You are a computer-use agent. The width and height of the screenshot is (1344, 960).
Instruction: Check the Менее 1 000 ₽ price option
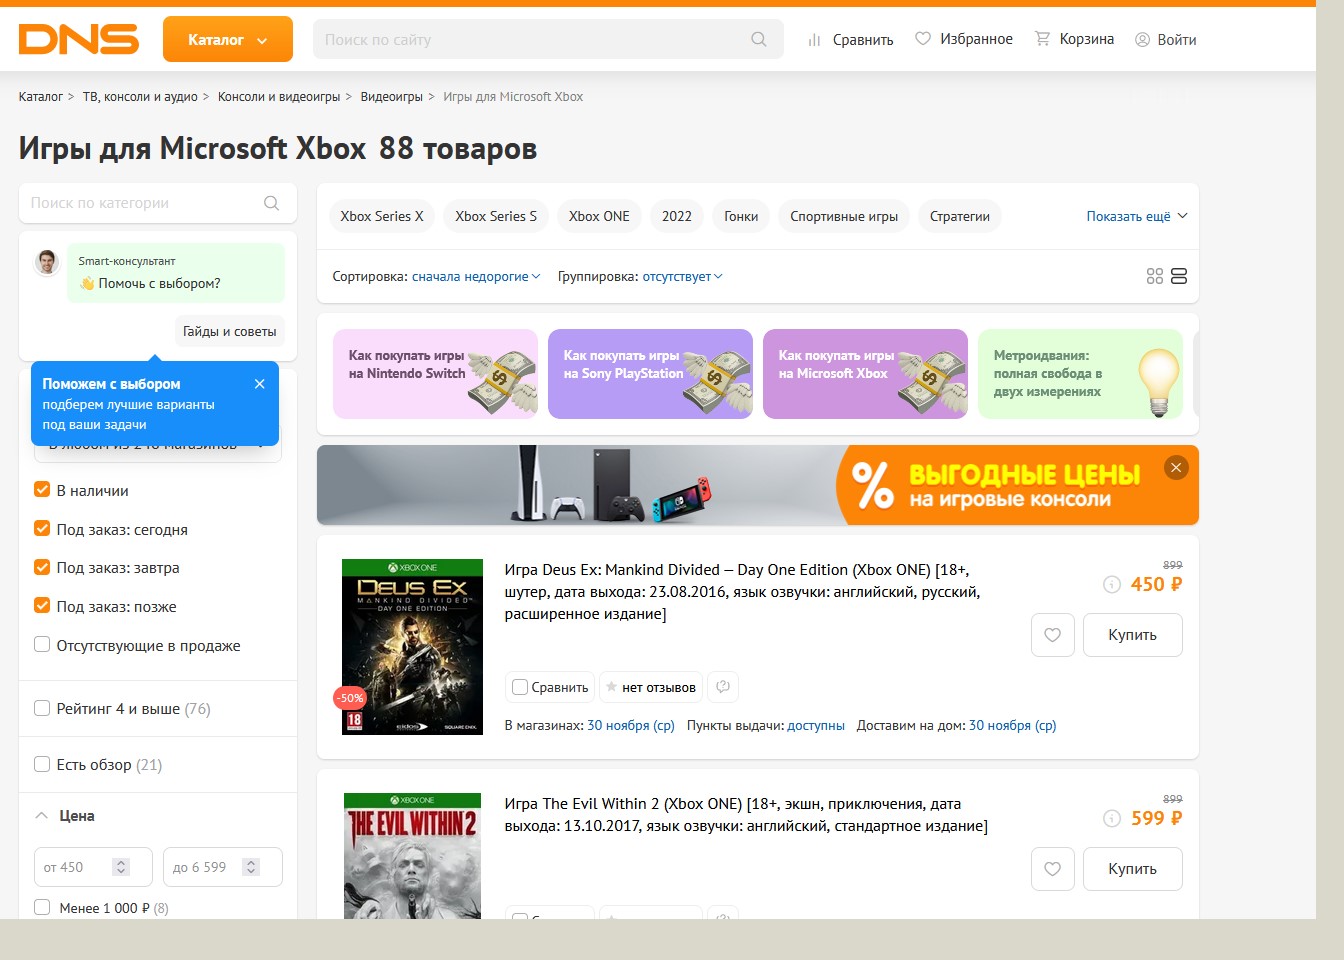(42, 908)
